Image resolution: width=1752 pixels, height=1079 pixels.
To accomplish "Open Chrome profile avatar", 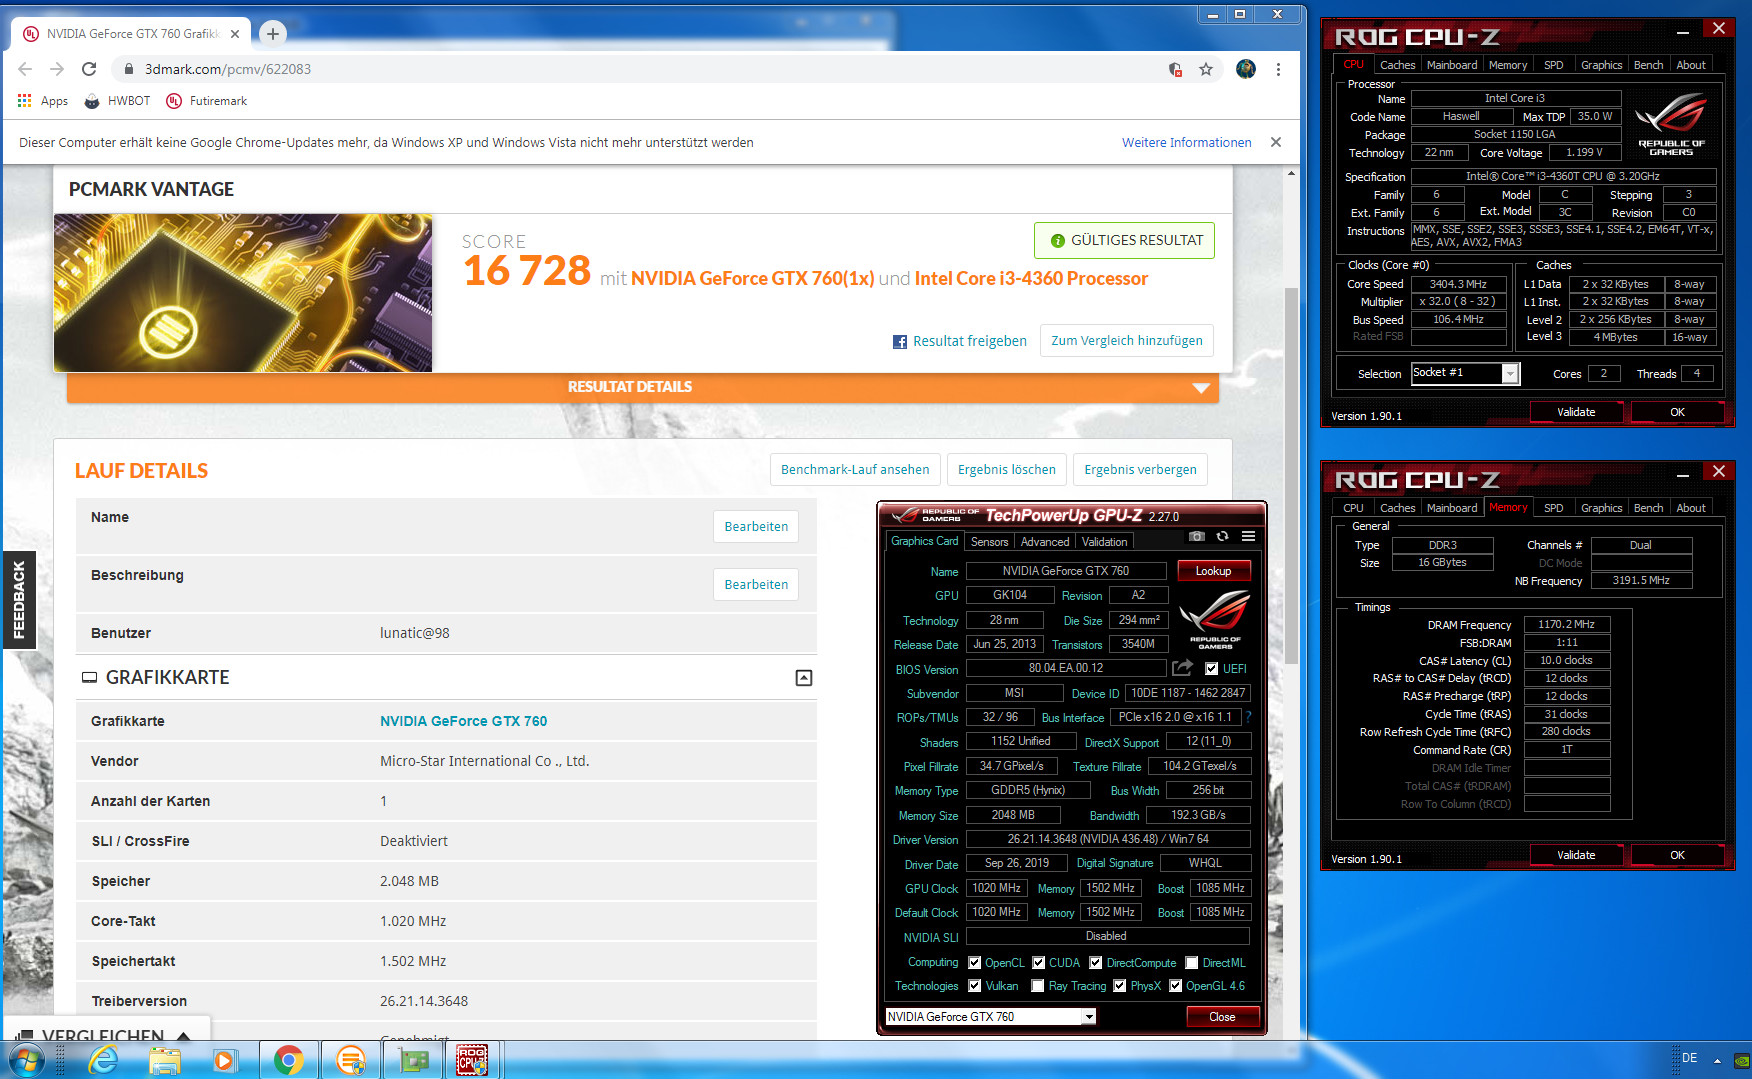I will (x=1245, y=69).
